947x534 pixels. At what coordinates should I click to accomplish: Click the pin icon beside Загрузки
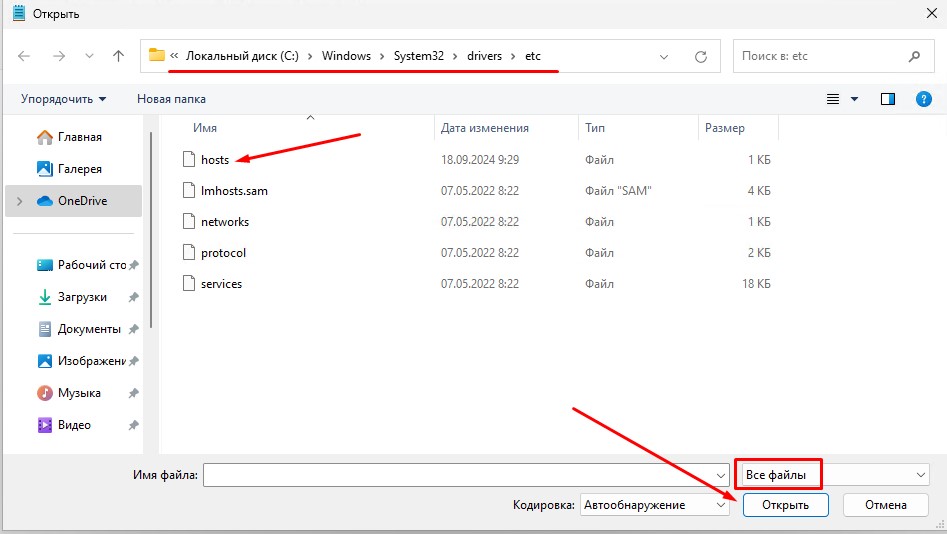133,297
